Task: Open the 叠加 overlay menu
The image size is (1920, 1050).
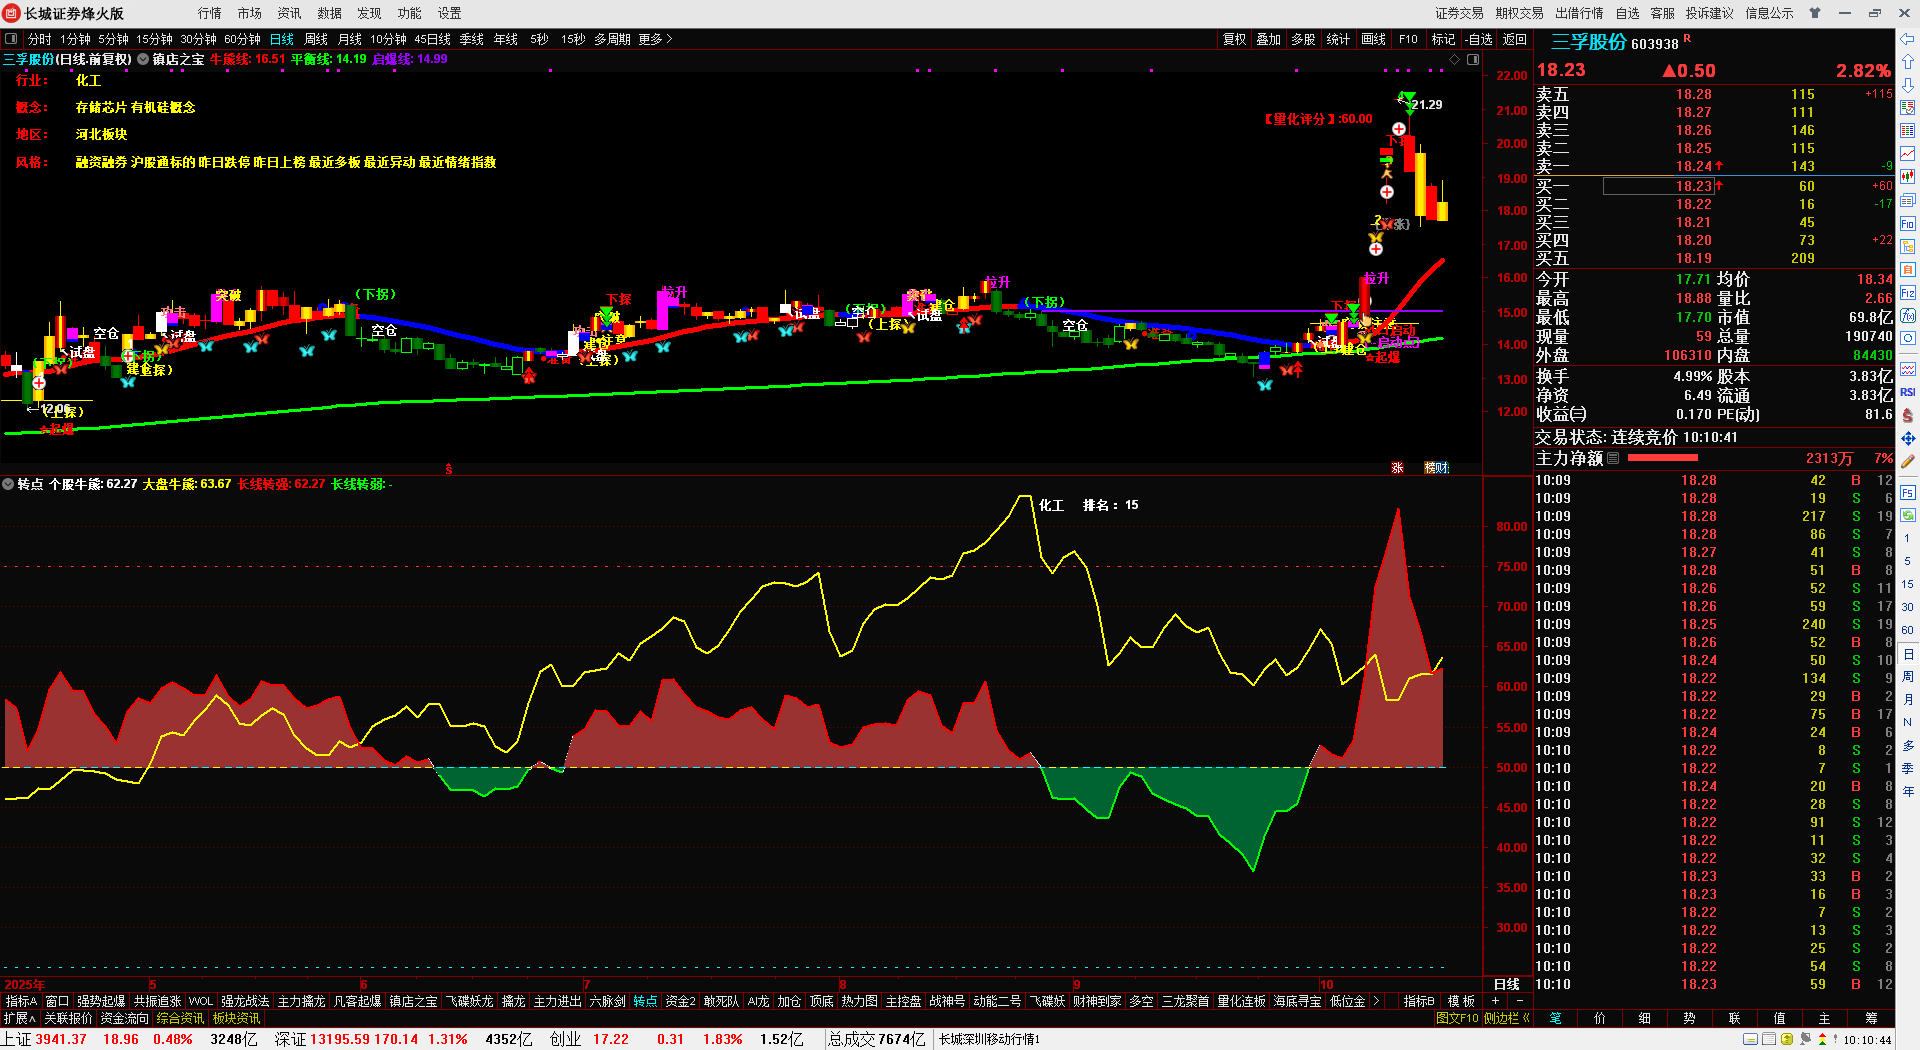Action: 1269,39
